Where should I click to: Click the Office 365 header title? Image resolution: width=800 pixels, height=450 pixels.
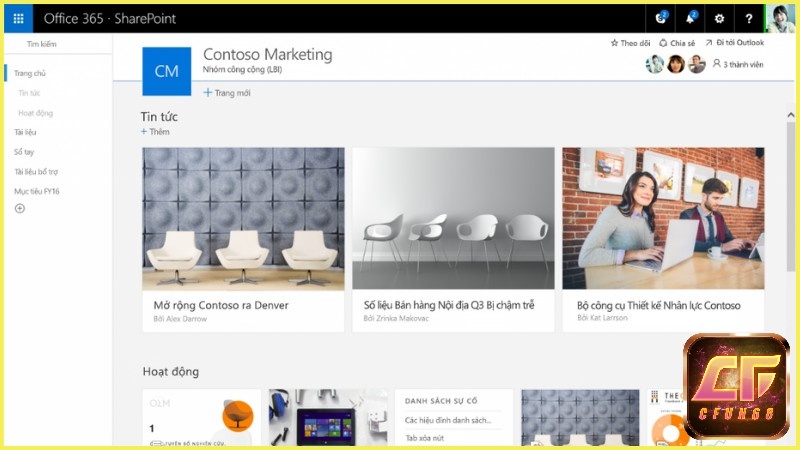coord(73,19)
